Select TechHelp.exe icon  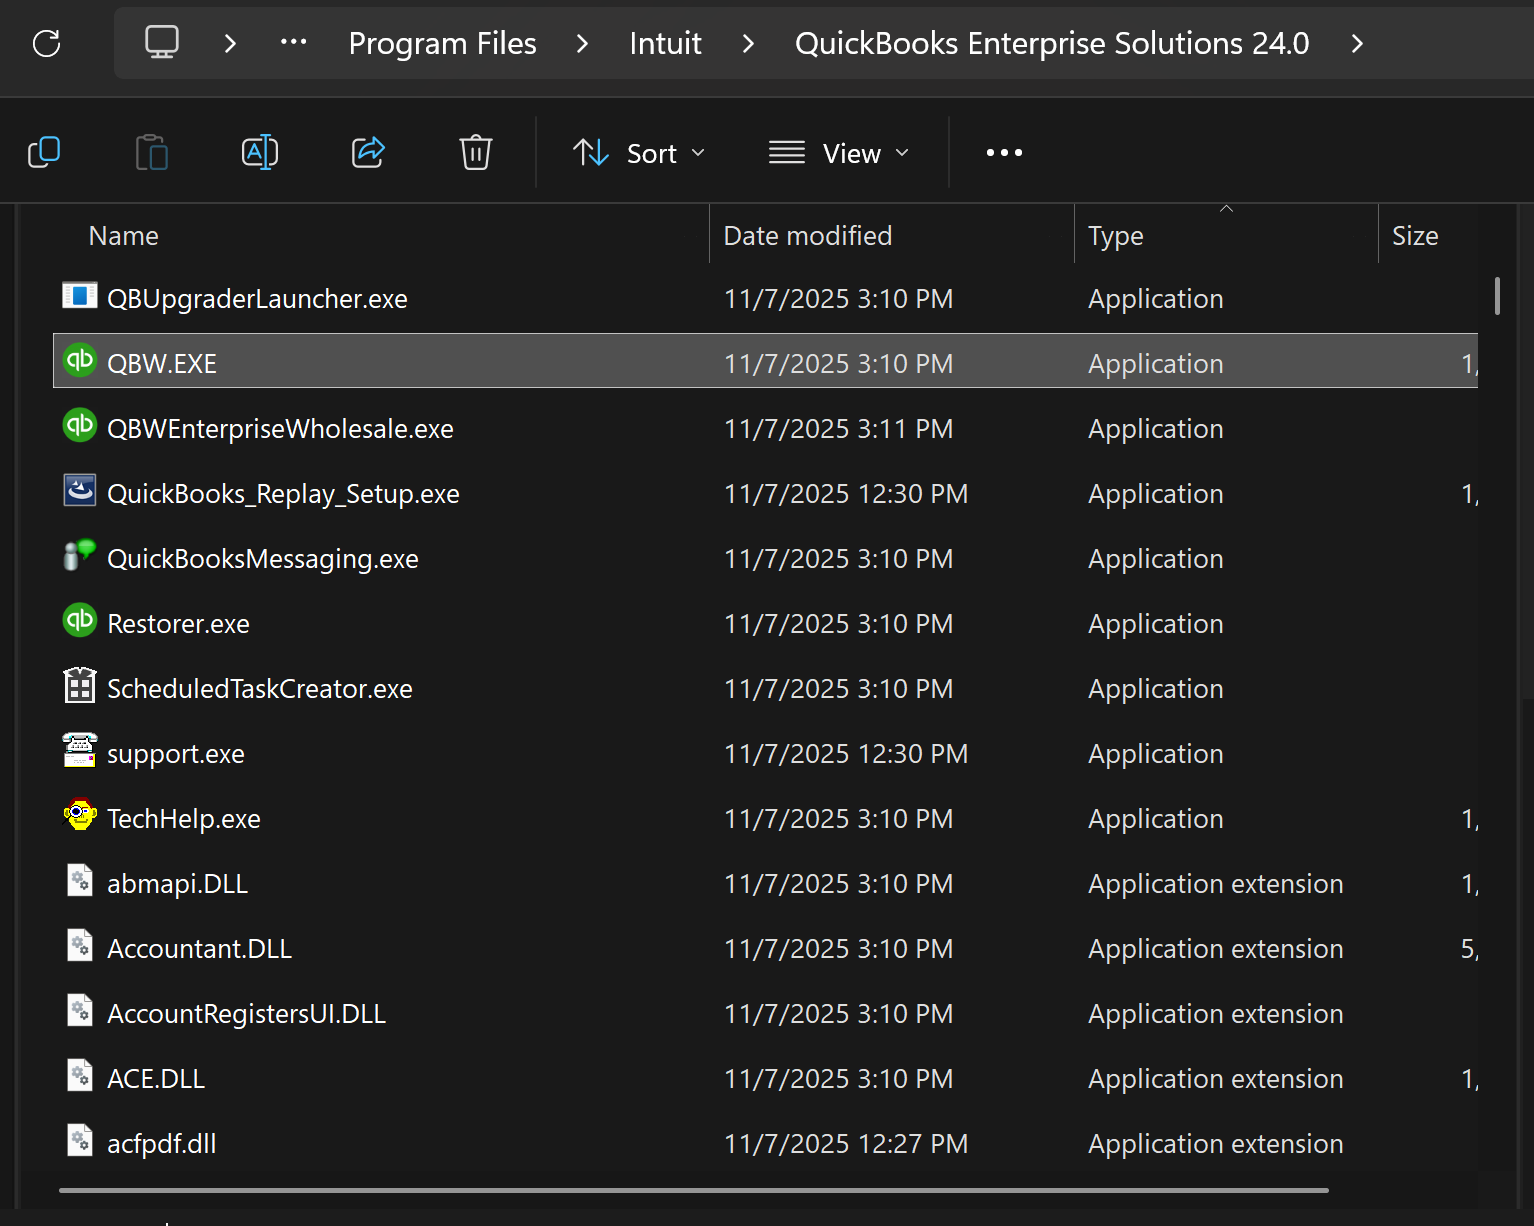tap(80, 815)
